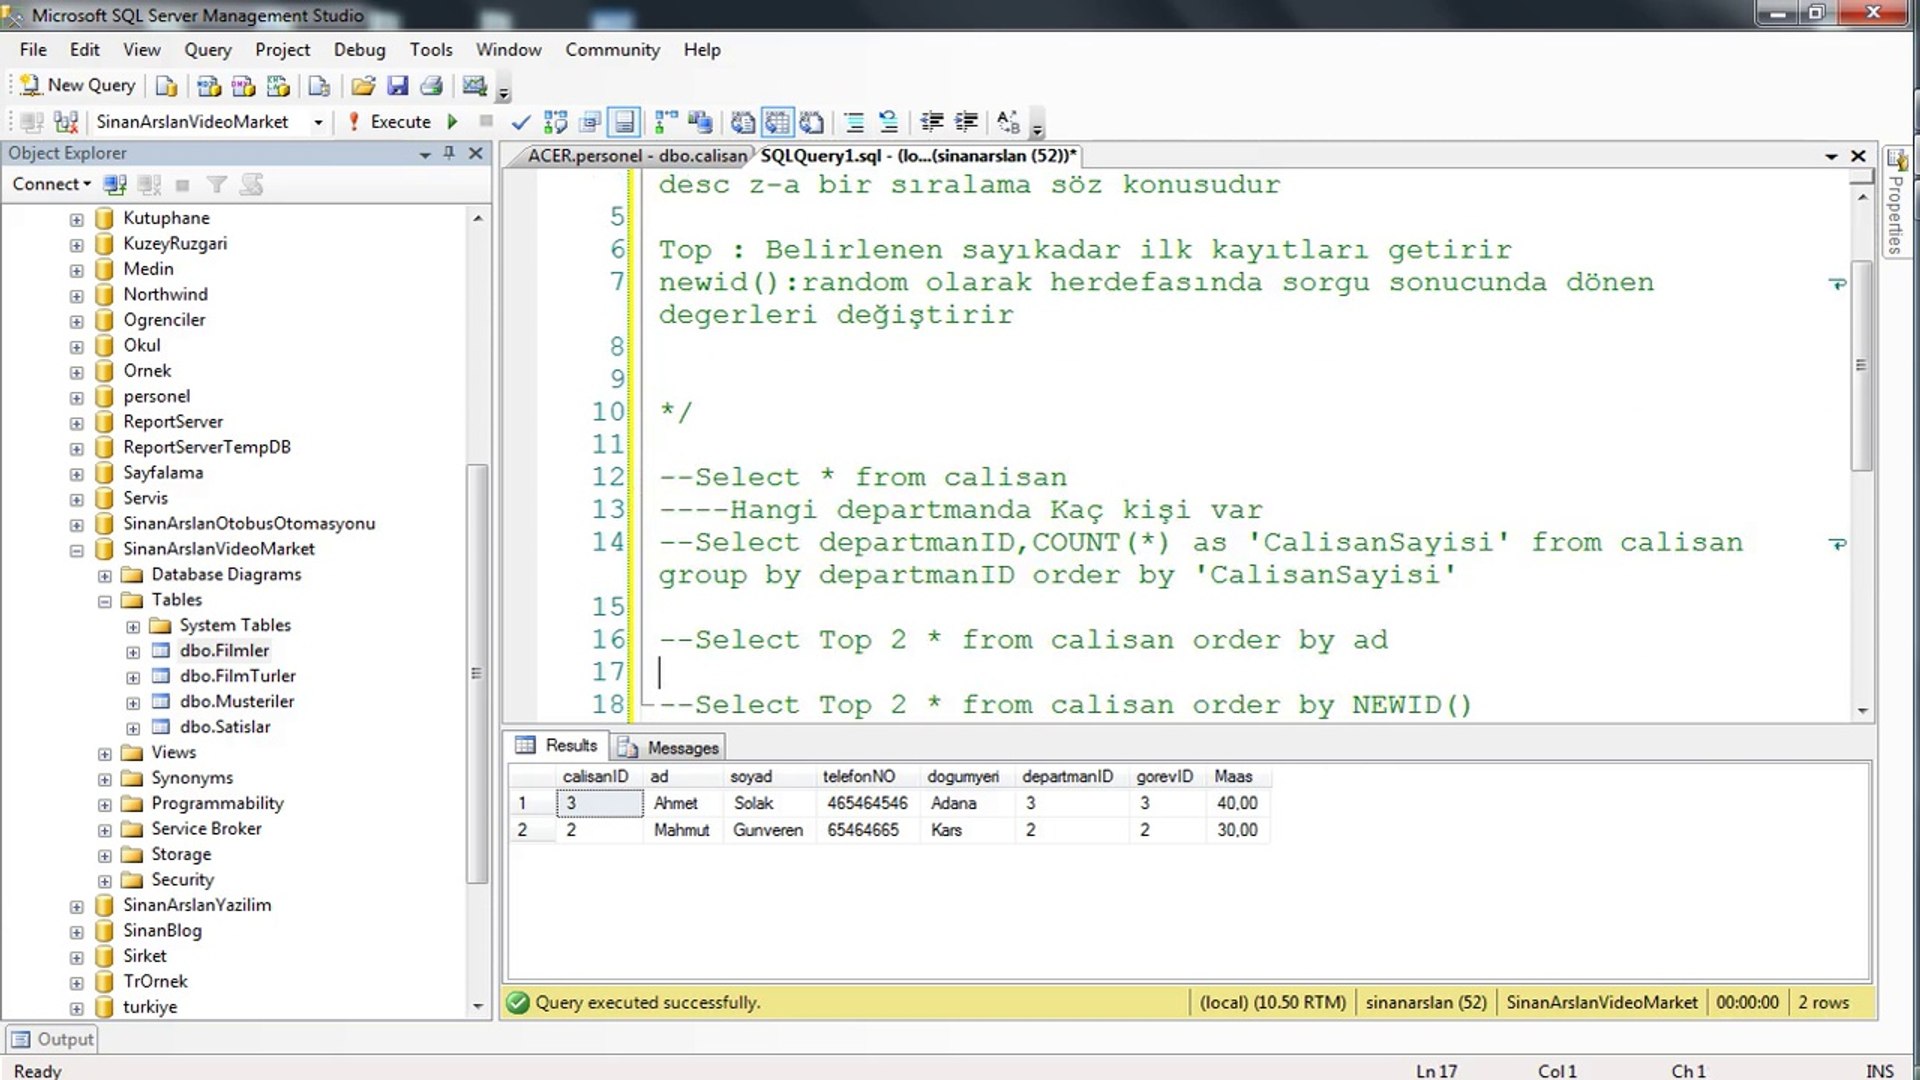
Task: Parse the query with the blue checkmark
Action: (x=521, y=122)
